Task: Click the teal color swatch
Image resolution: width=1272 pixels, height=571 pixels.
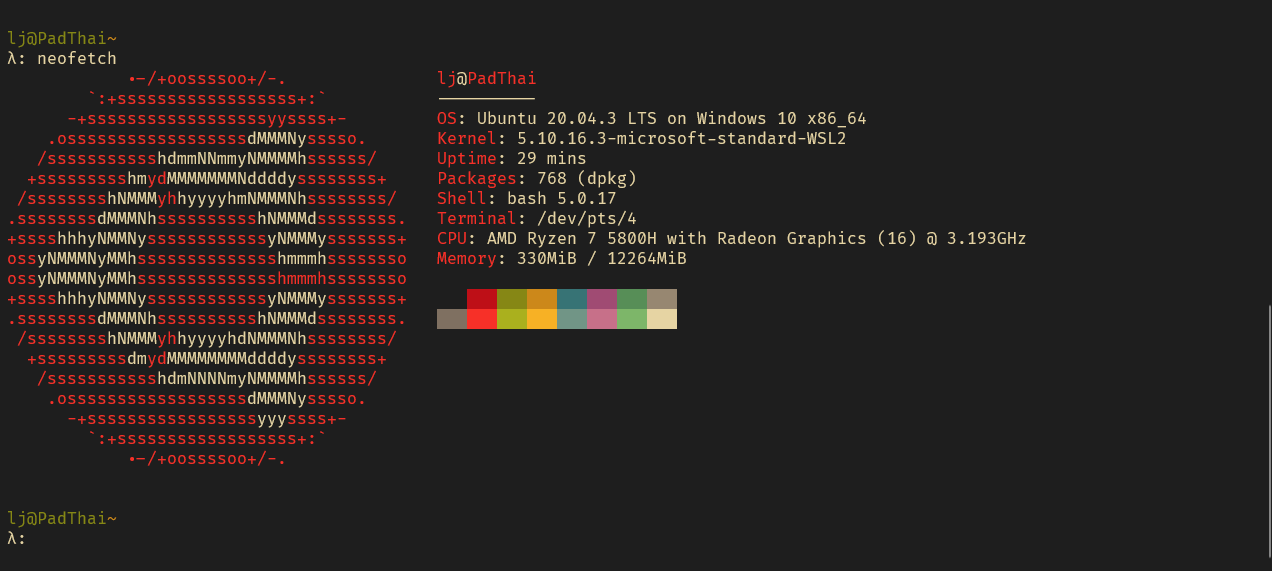Action: [x=572, y=299]
